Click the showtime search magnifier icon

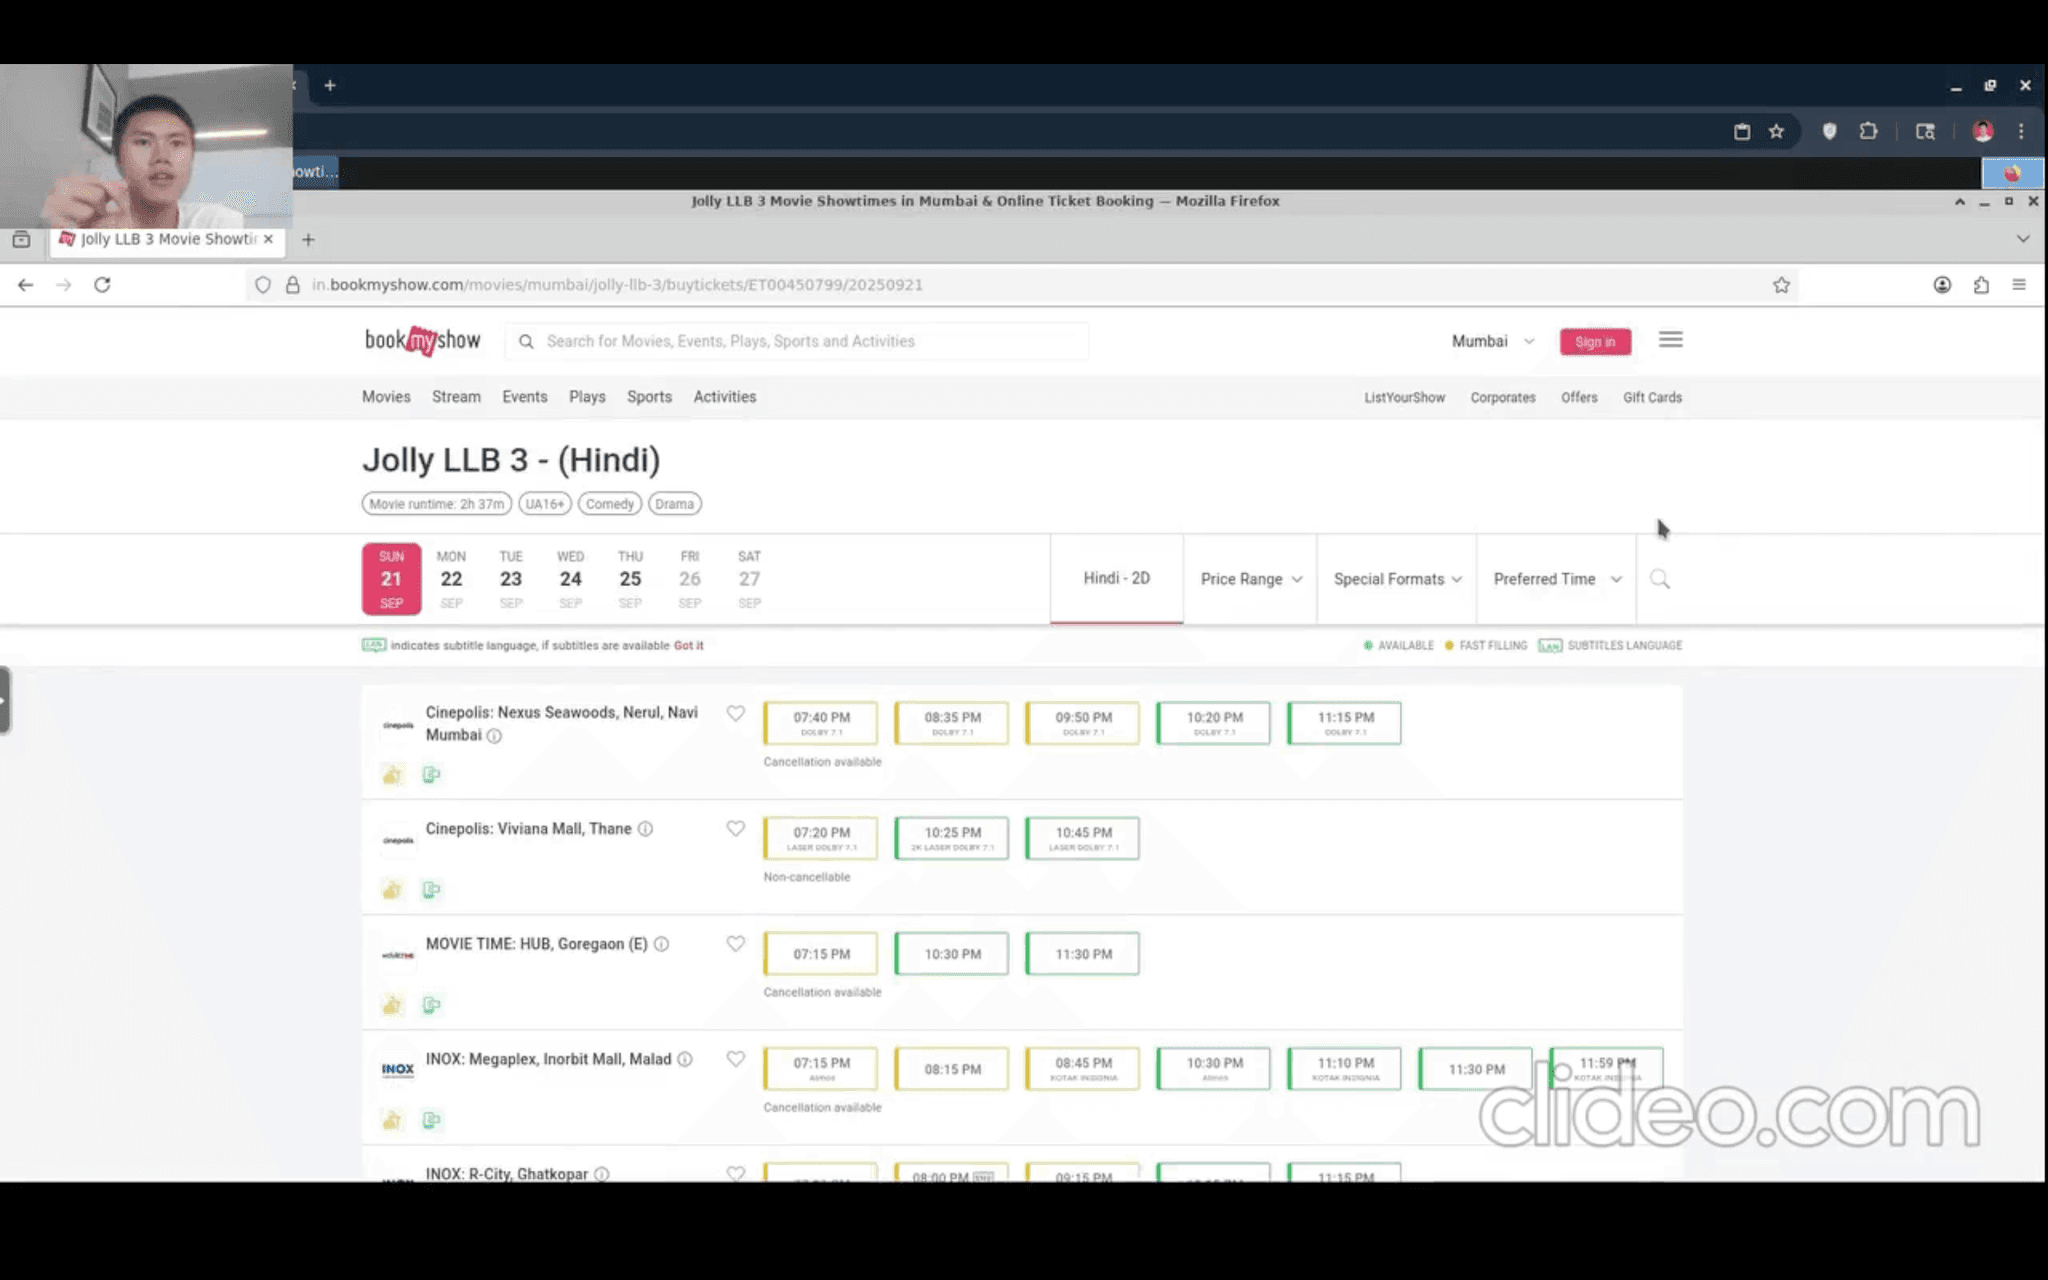[1659, 579]
